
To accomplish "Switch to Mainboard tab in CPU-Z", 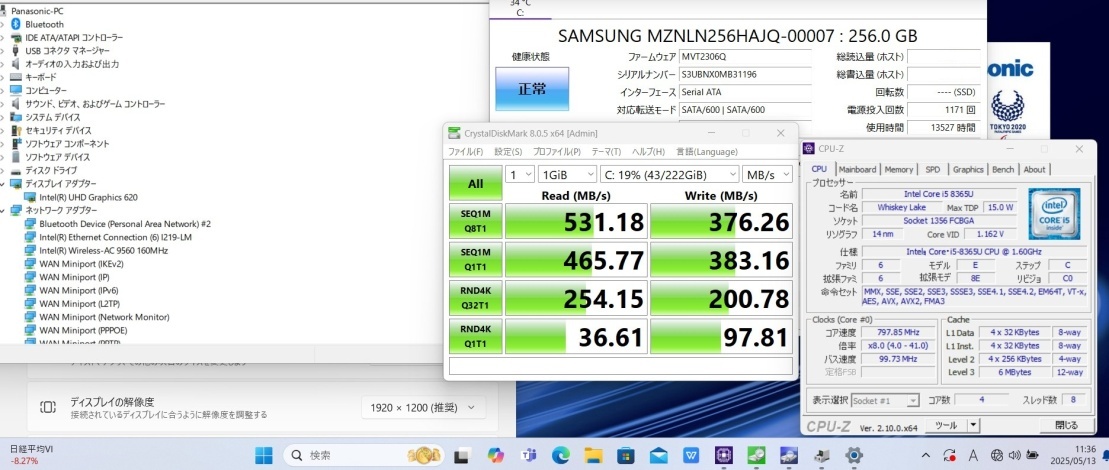I will (857, 170).
